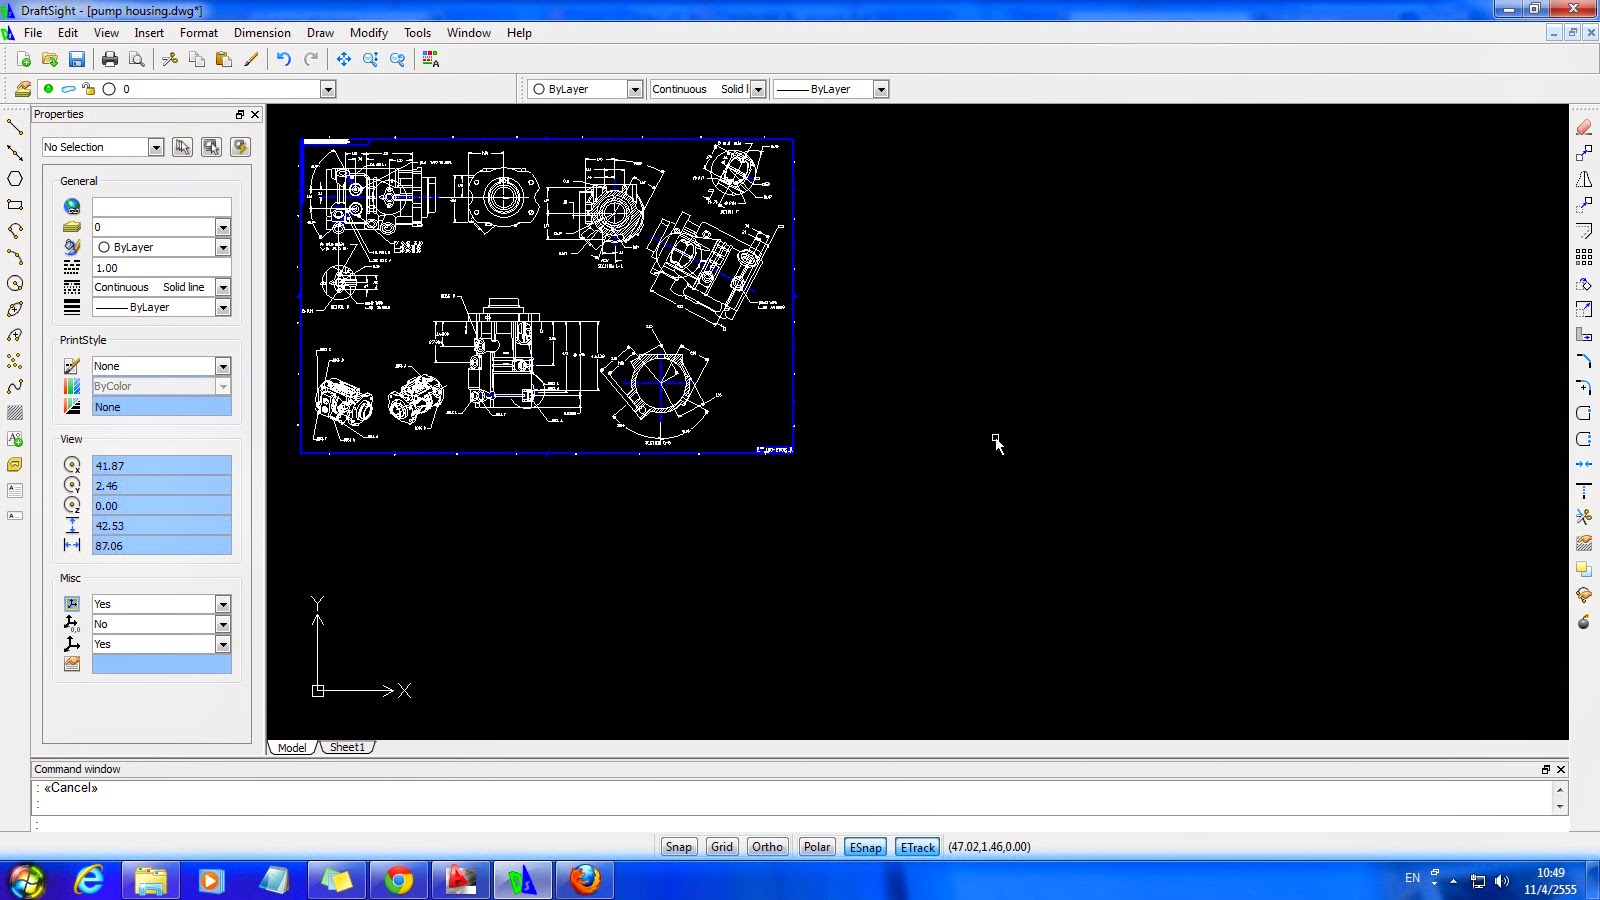Screen dimensions: 1600x900
Task: Click the Delete eraser tool icon
Action: (x=1584, y=127)
